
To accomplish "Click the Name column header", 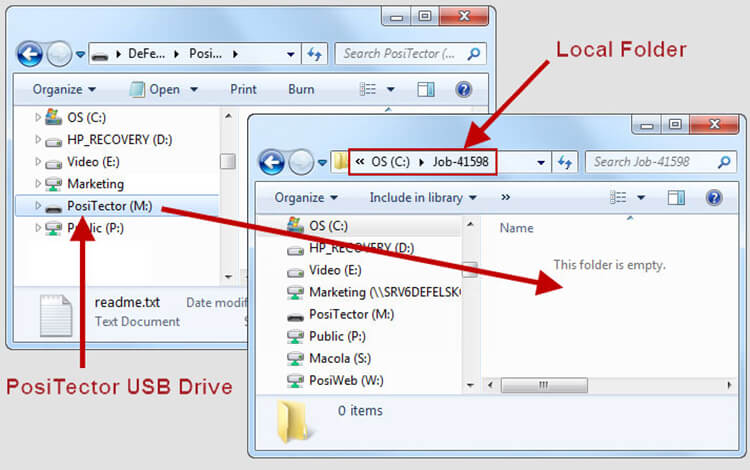I will (517, 228).
